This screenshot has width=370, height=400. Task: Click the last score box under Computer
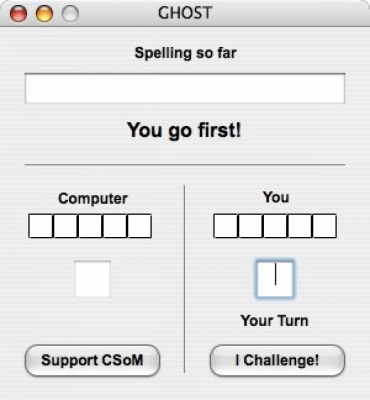(x=140, y=226)
